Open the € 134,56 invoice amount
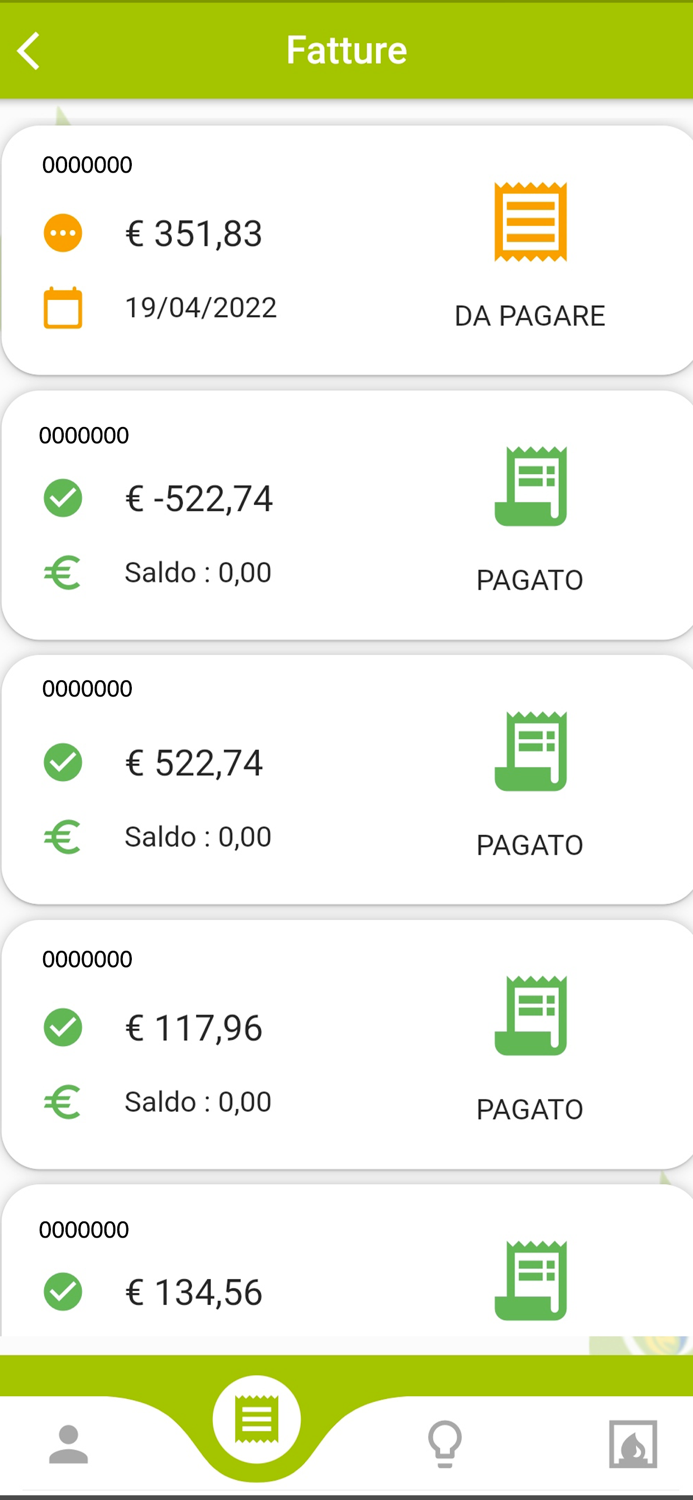This screenshot has width=693, height=1500. (194, 1293)
